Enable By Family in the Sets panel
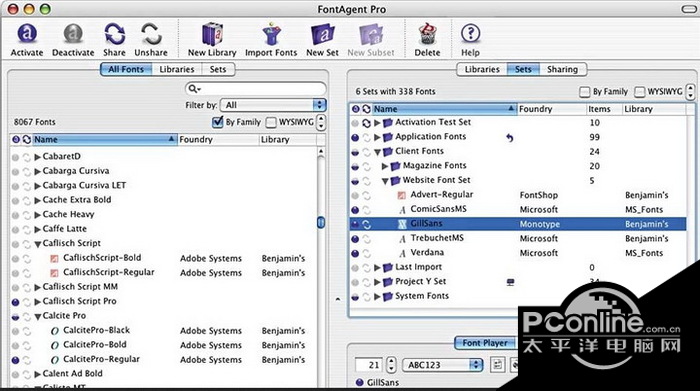The width and height of the screenshot is (700, 391). [584, 92]
